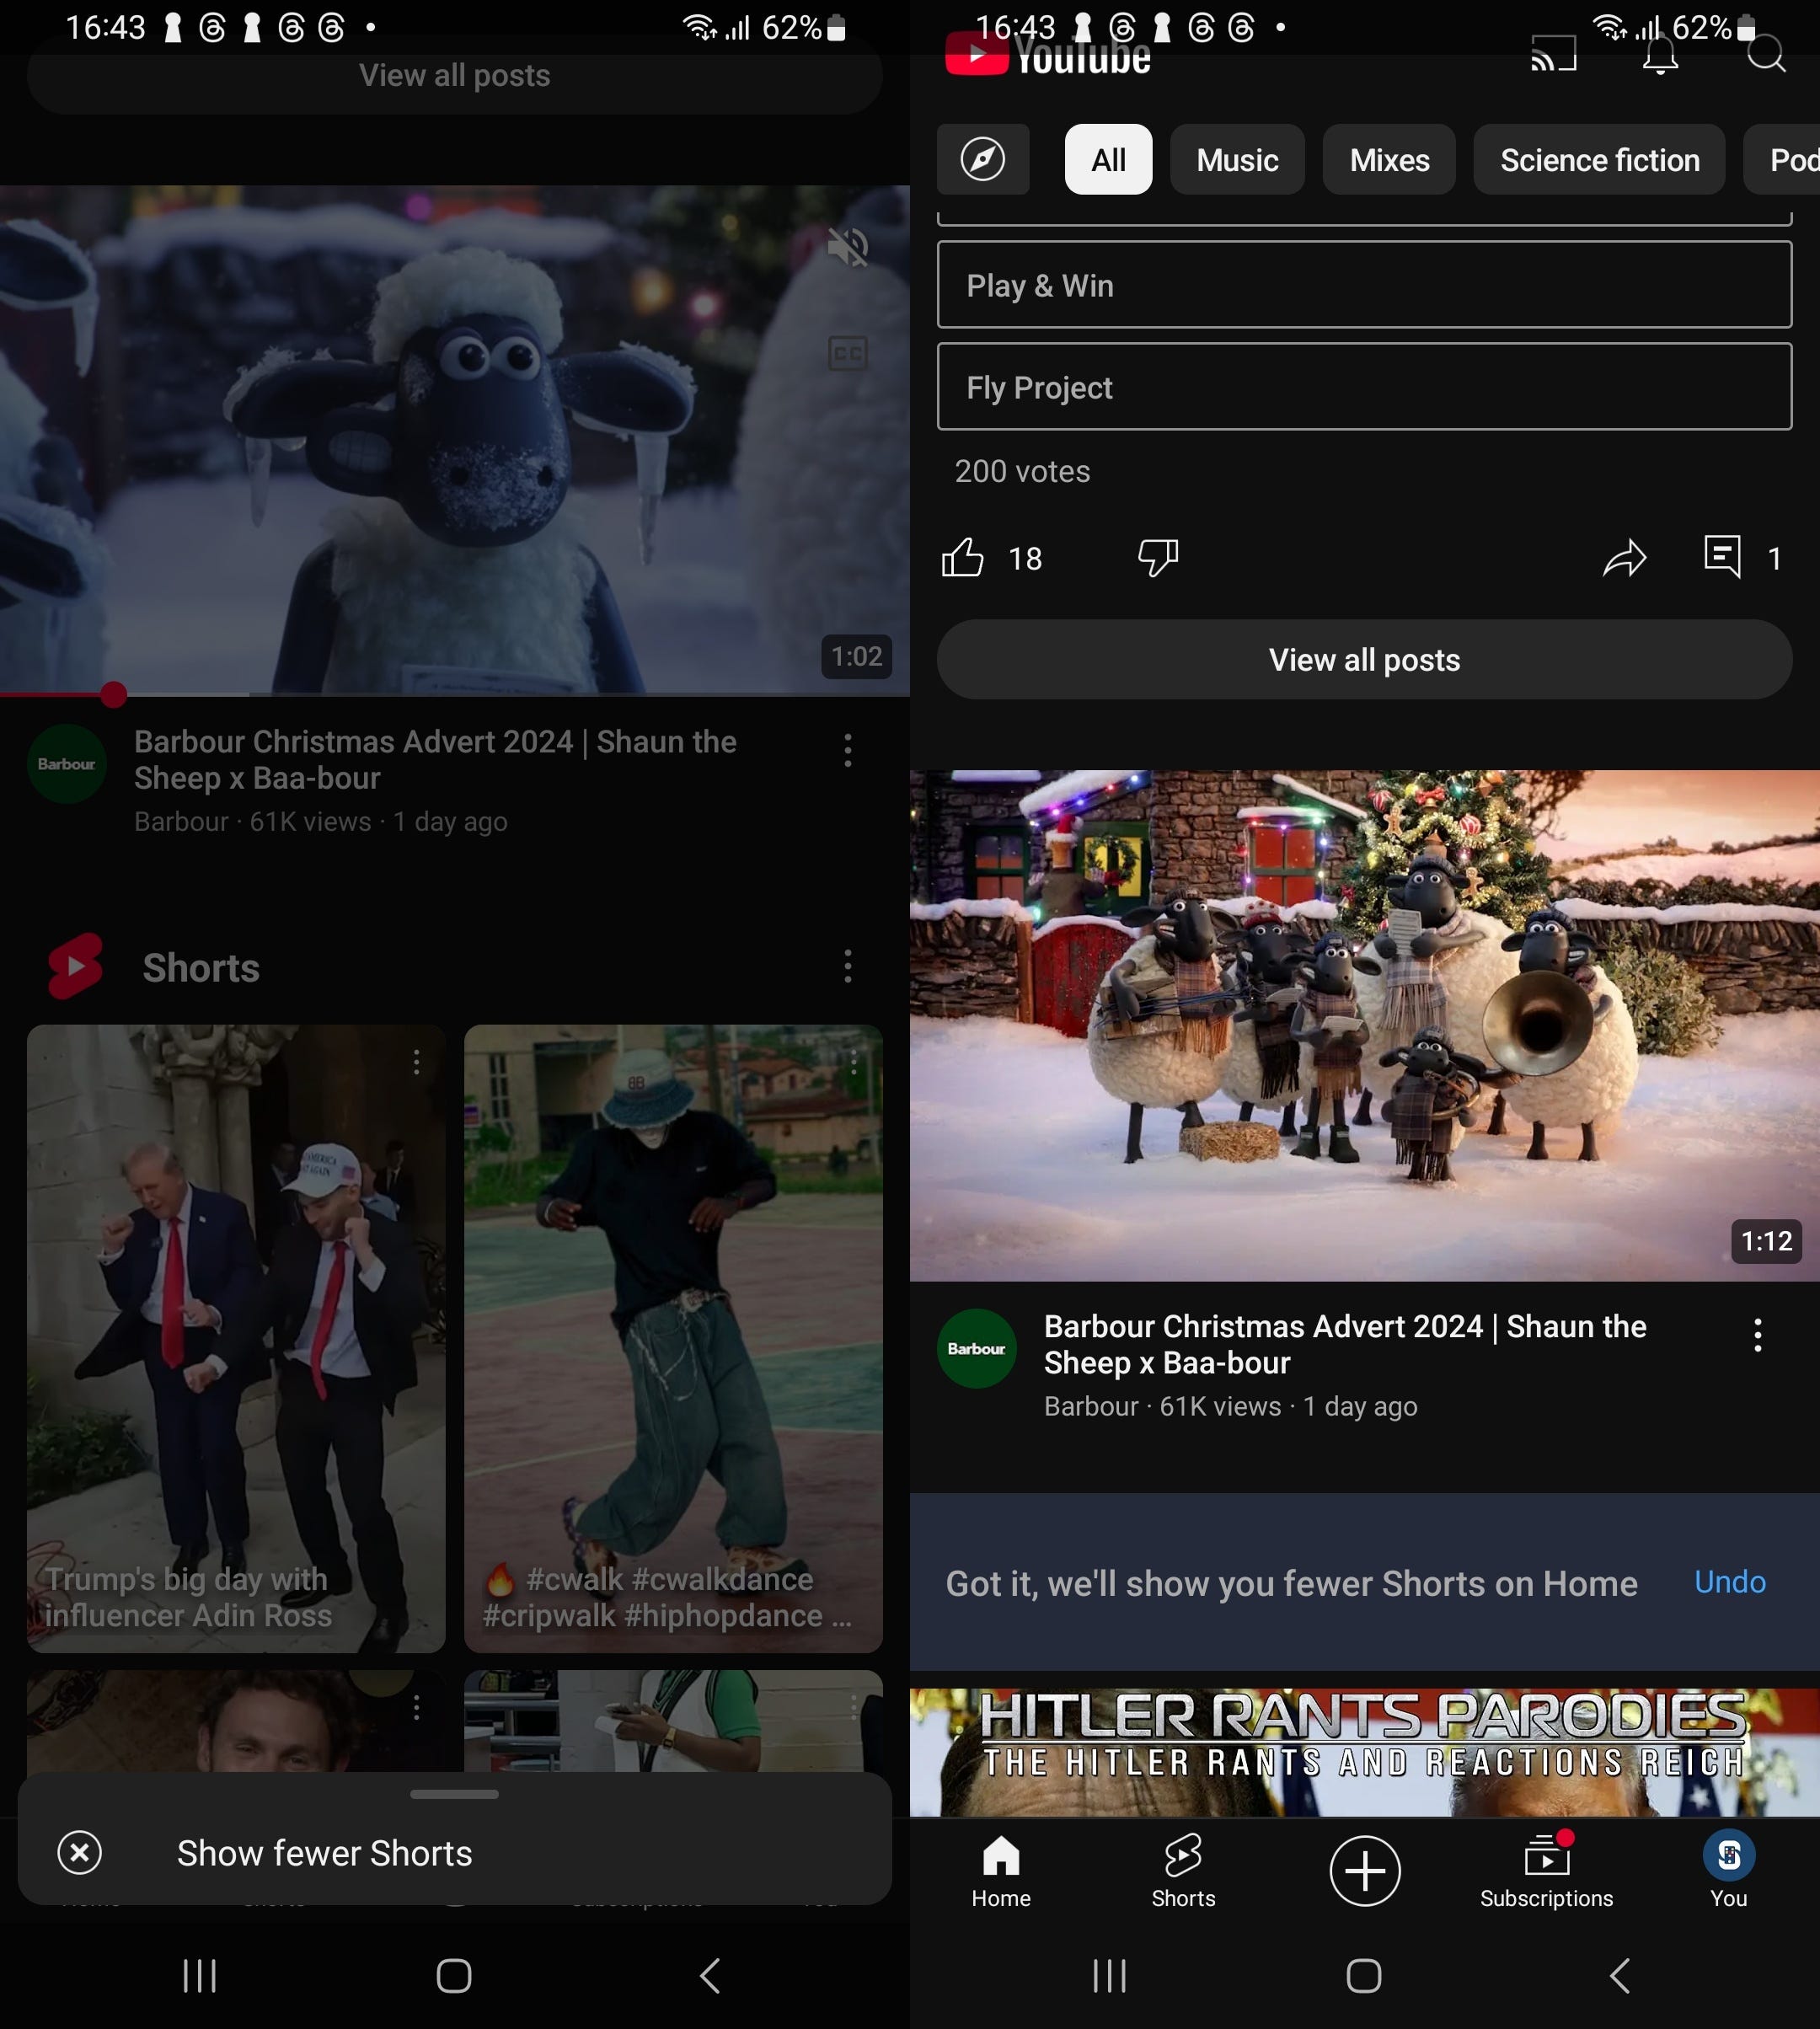Open Shorts tab in bottom navigation
The image size is (1820, 2029).
point(1183,1871)
